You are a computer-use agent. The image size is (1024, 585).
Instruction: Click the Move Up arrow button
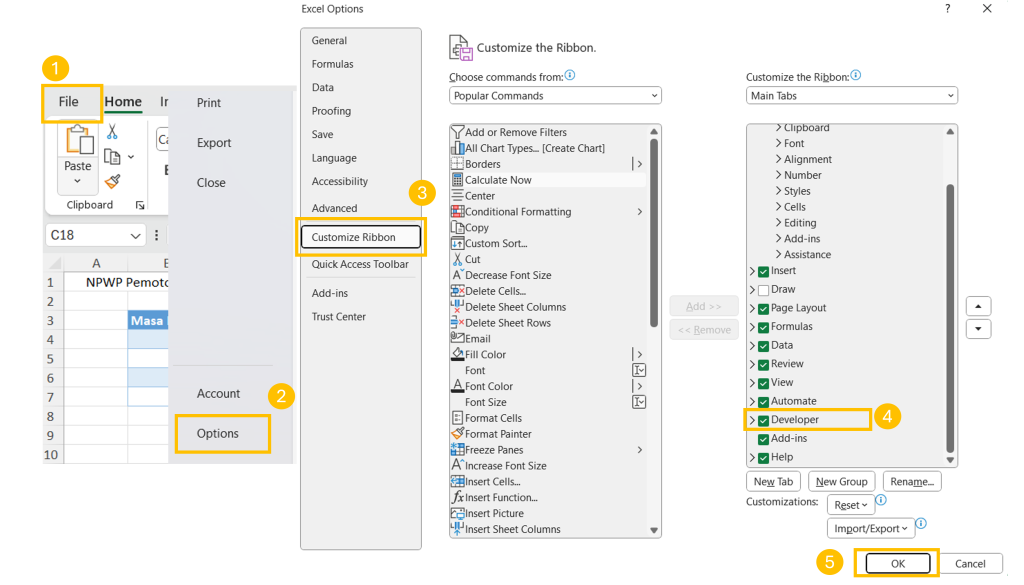978,306
